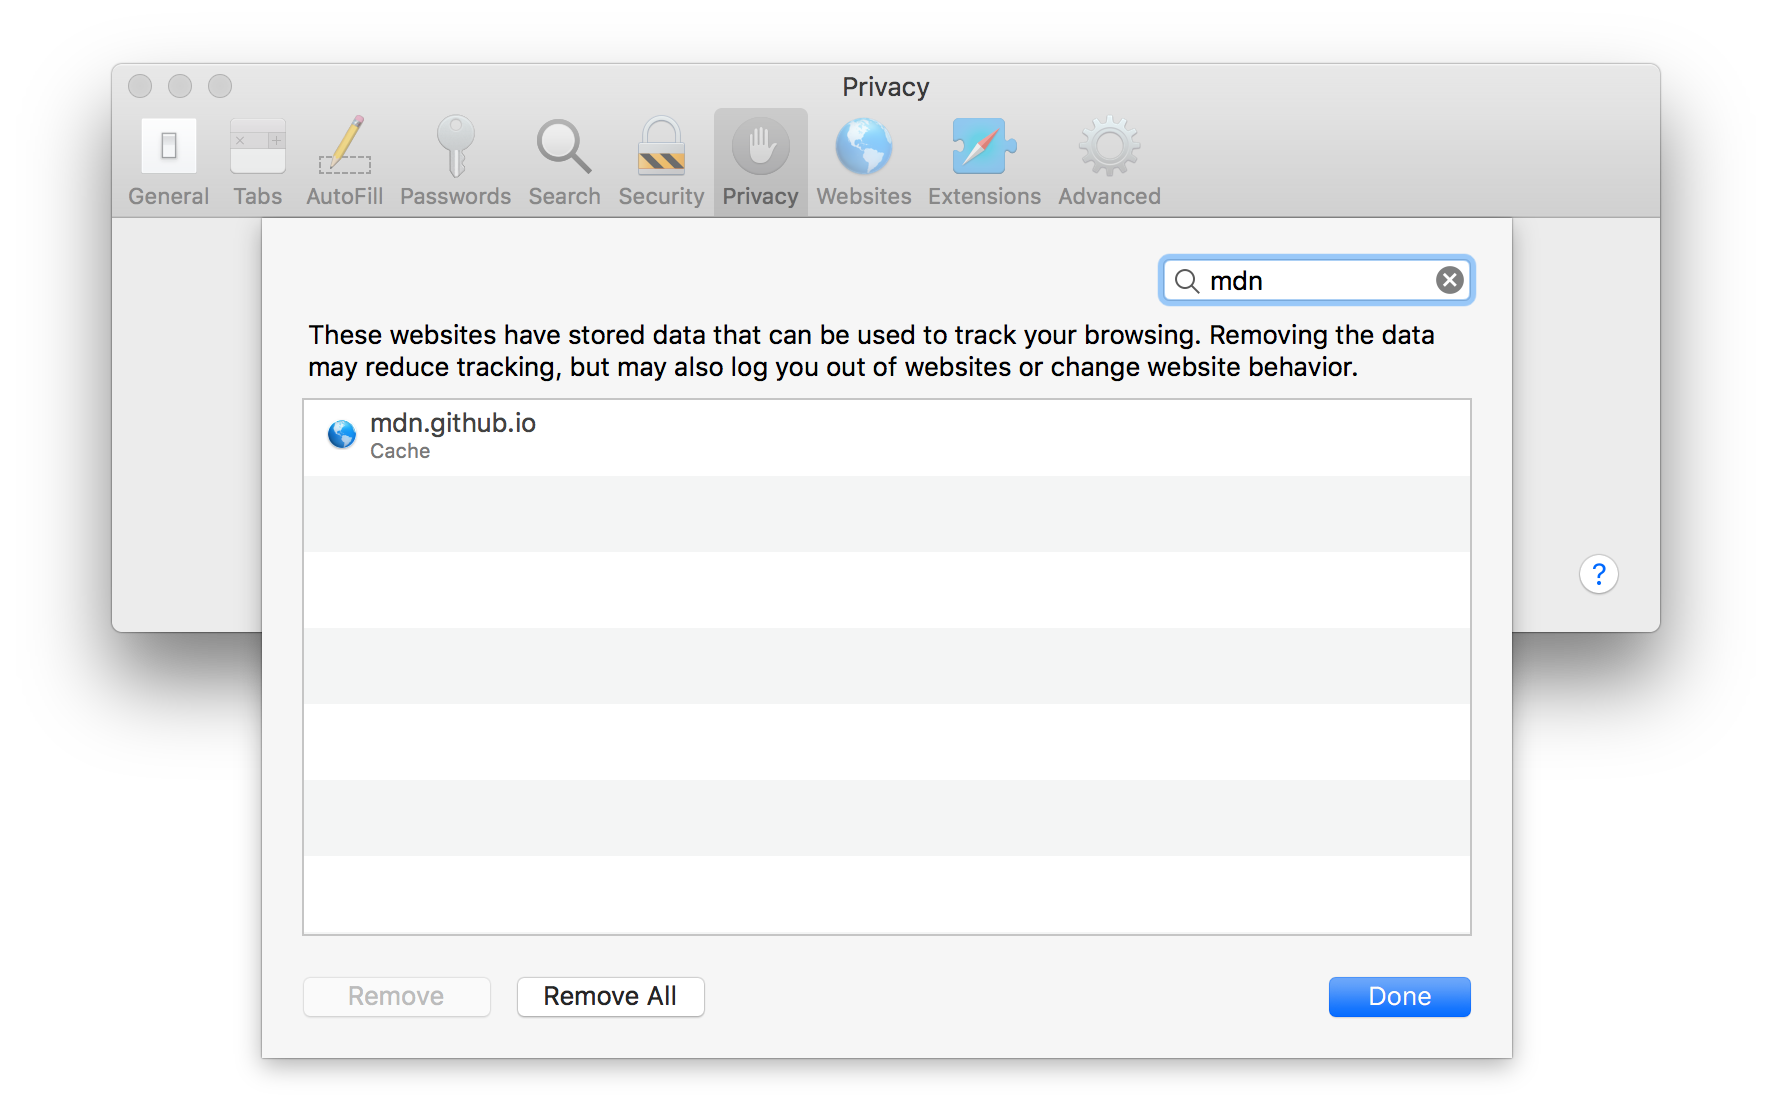
Task: Open the Security preferences pane
Action: (x=661, y=163)
